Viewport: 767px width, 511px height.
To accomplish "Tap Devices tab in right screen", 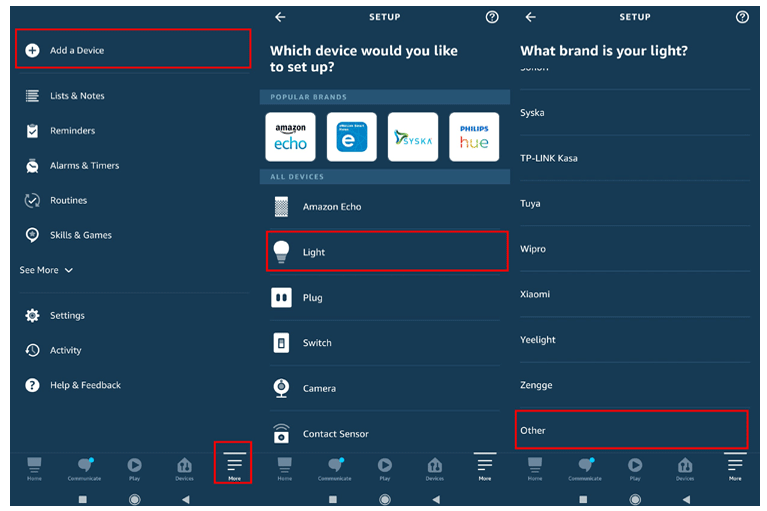I will (685, 468).
